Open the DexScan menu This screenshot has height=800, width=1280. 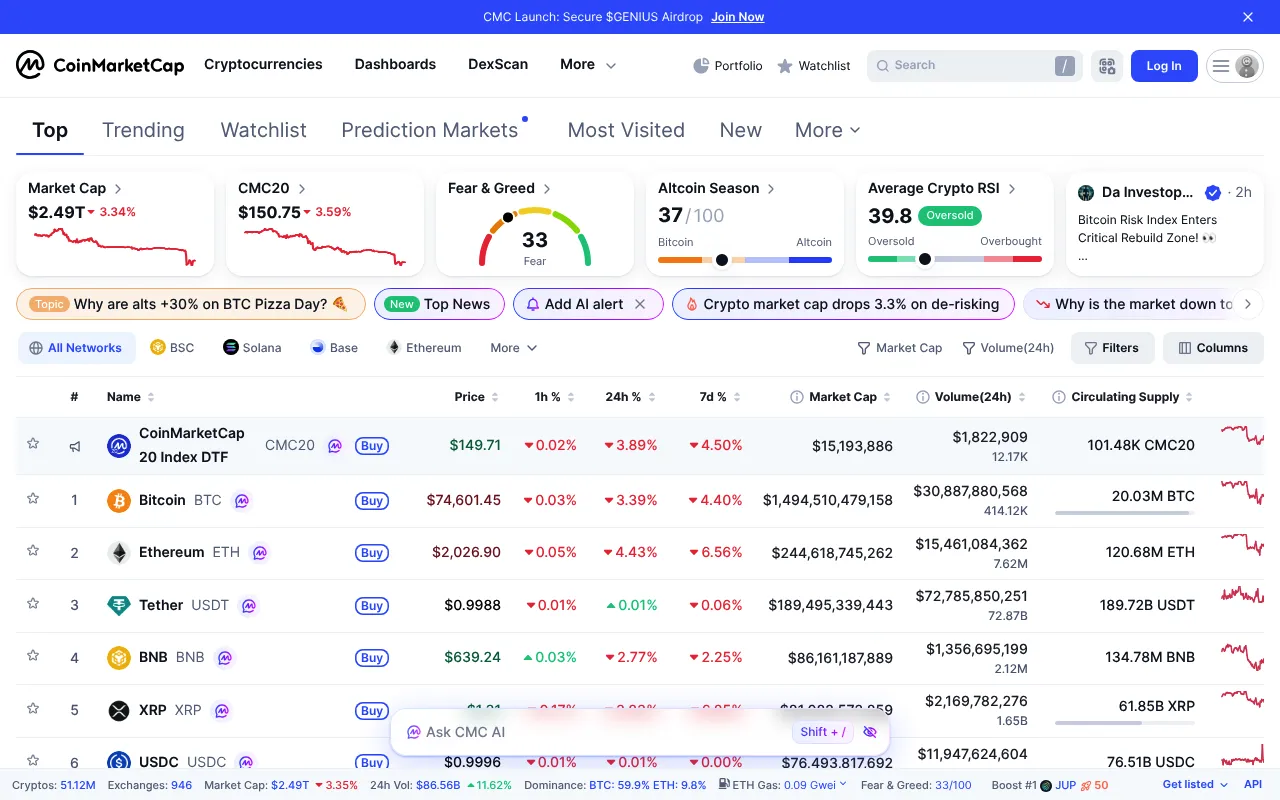(x=498, y=64)
